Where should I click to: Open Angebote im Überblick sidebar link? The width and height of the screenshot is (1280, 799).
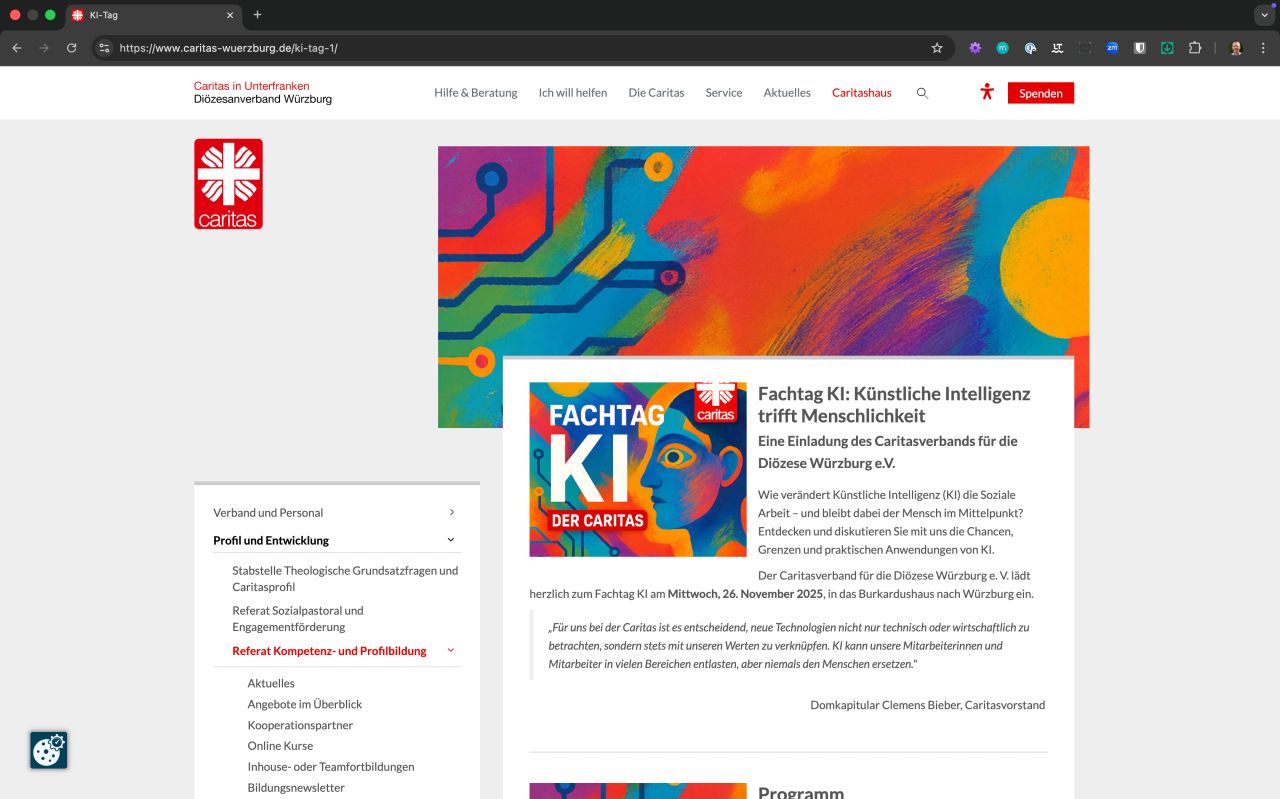coord(305,704)
